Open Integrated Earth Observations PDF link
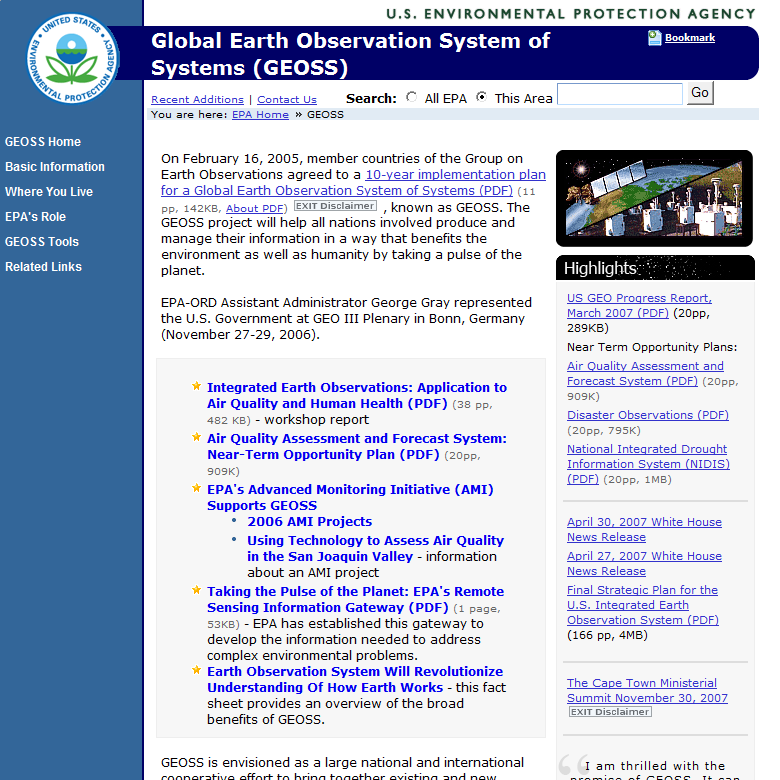Viewport: 780px width, 780px height. click(x=357, y=395)
